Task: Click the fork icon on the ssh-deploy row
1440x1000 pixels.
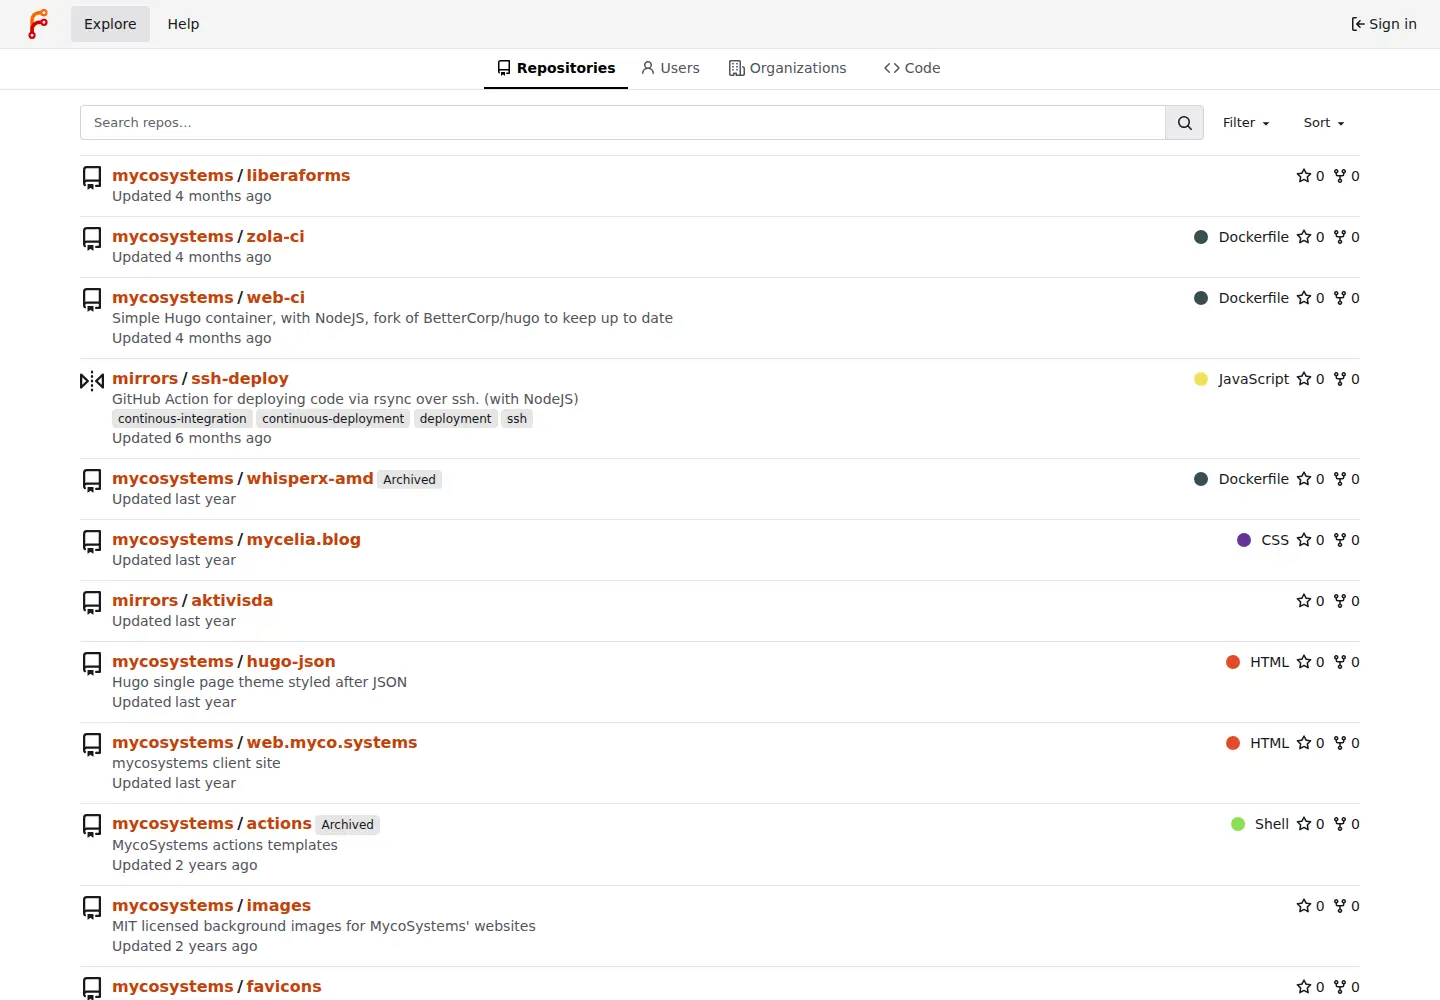Action: coord(1340,379)
